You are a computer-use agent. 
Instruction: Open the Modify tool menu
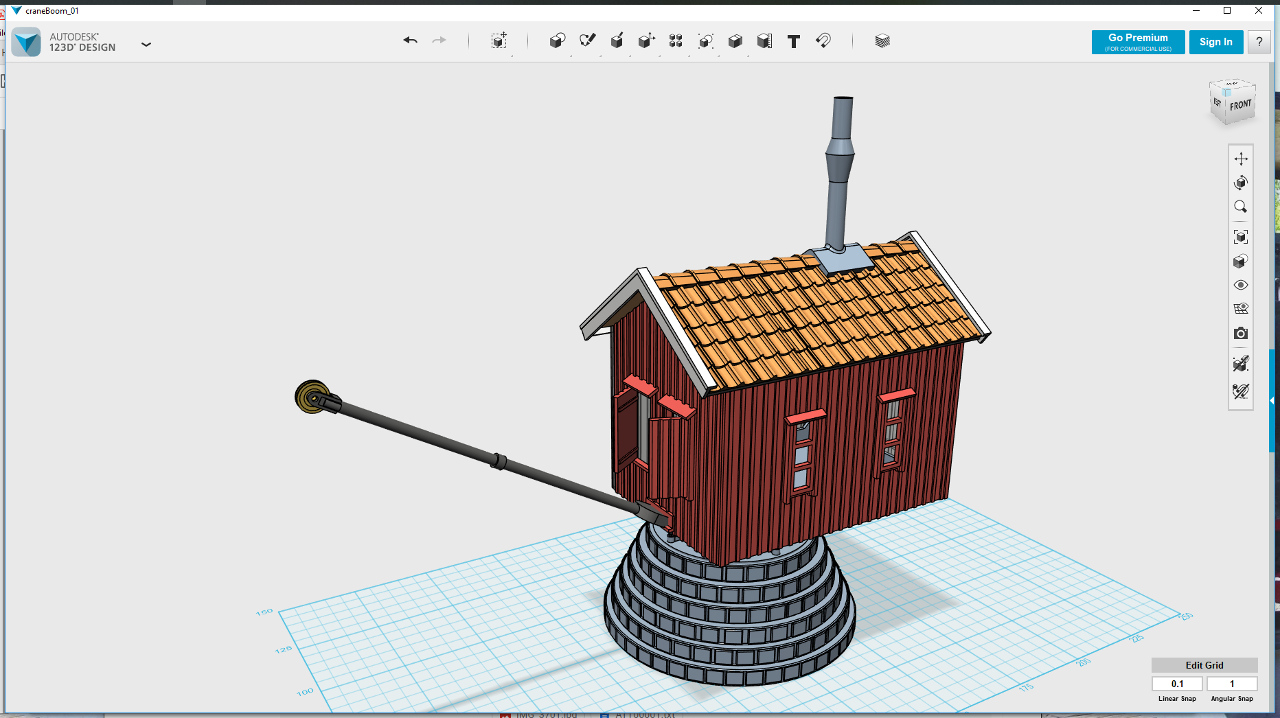[647, 41]
